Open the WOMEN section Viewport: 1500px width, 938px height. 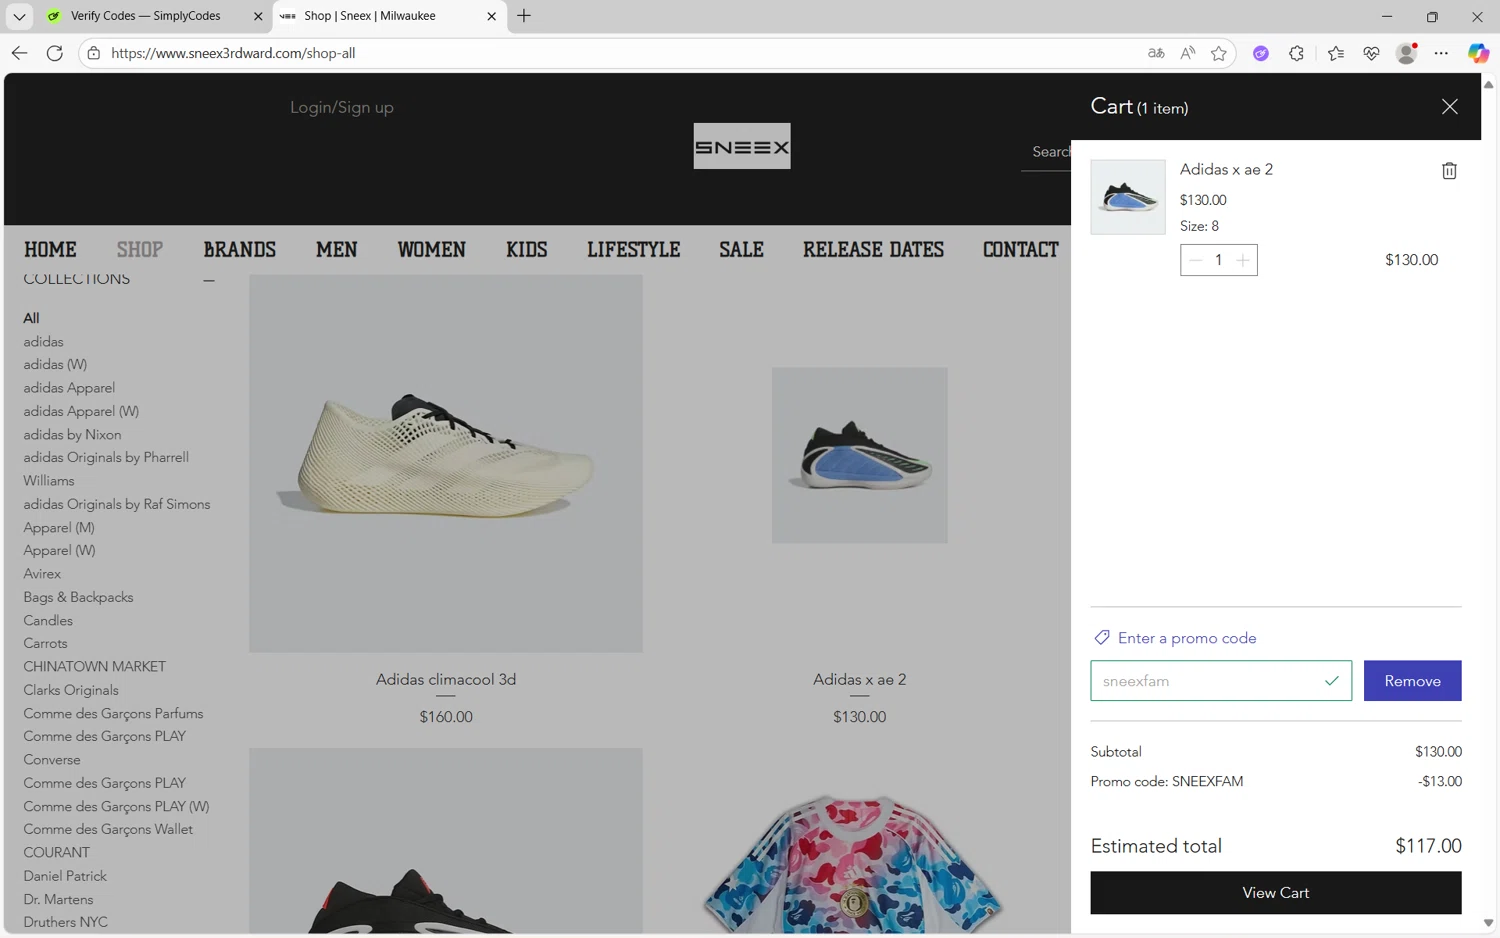[x=432, y=249]
